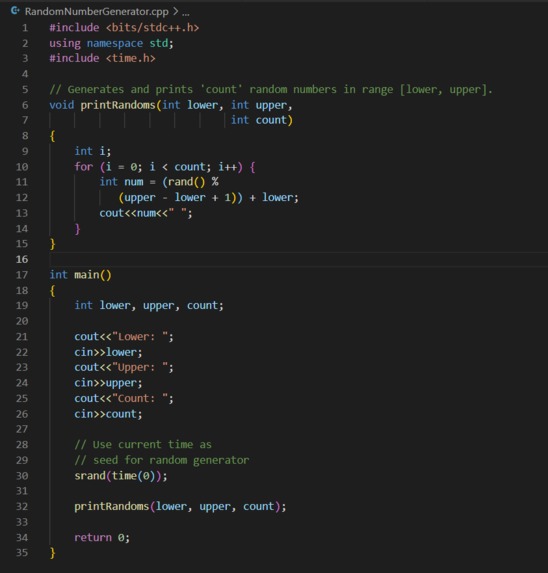
Task: Open the breadcrumb ellipsis symbol list
Action: point(186,12)
